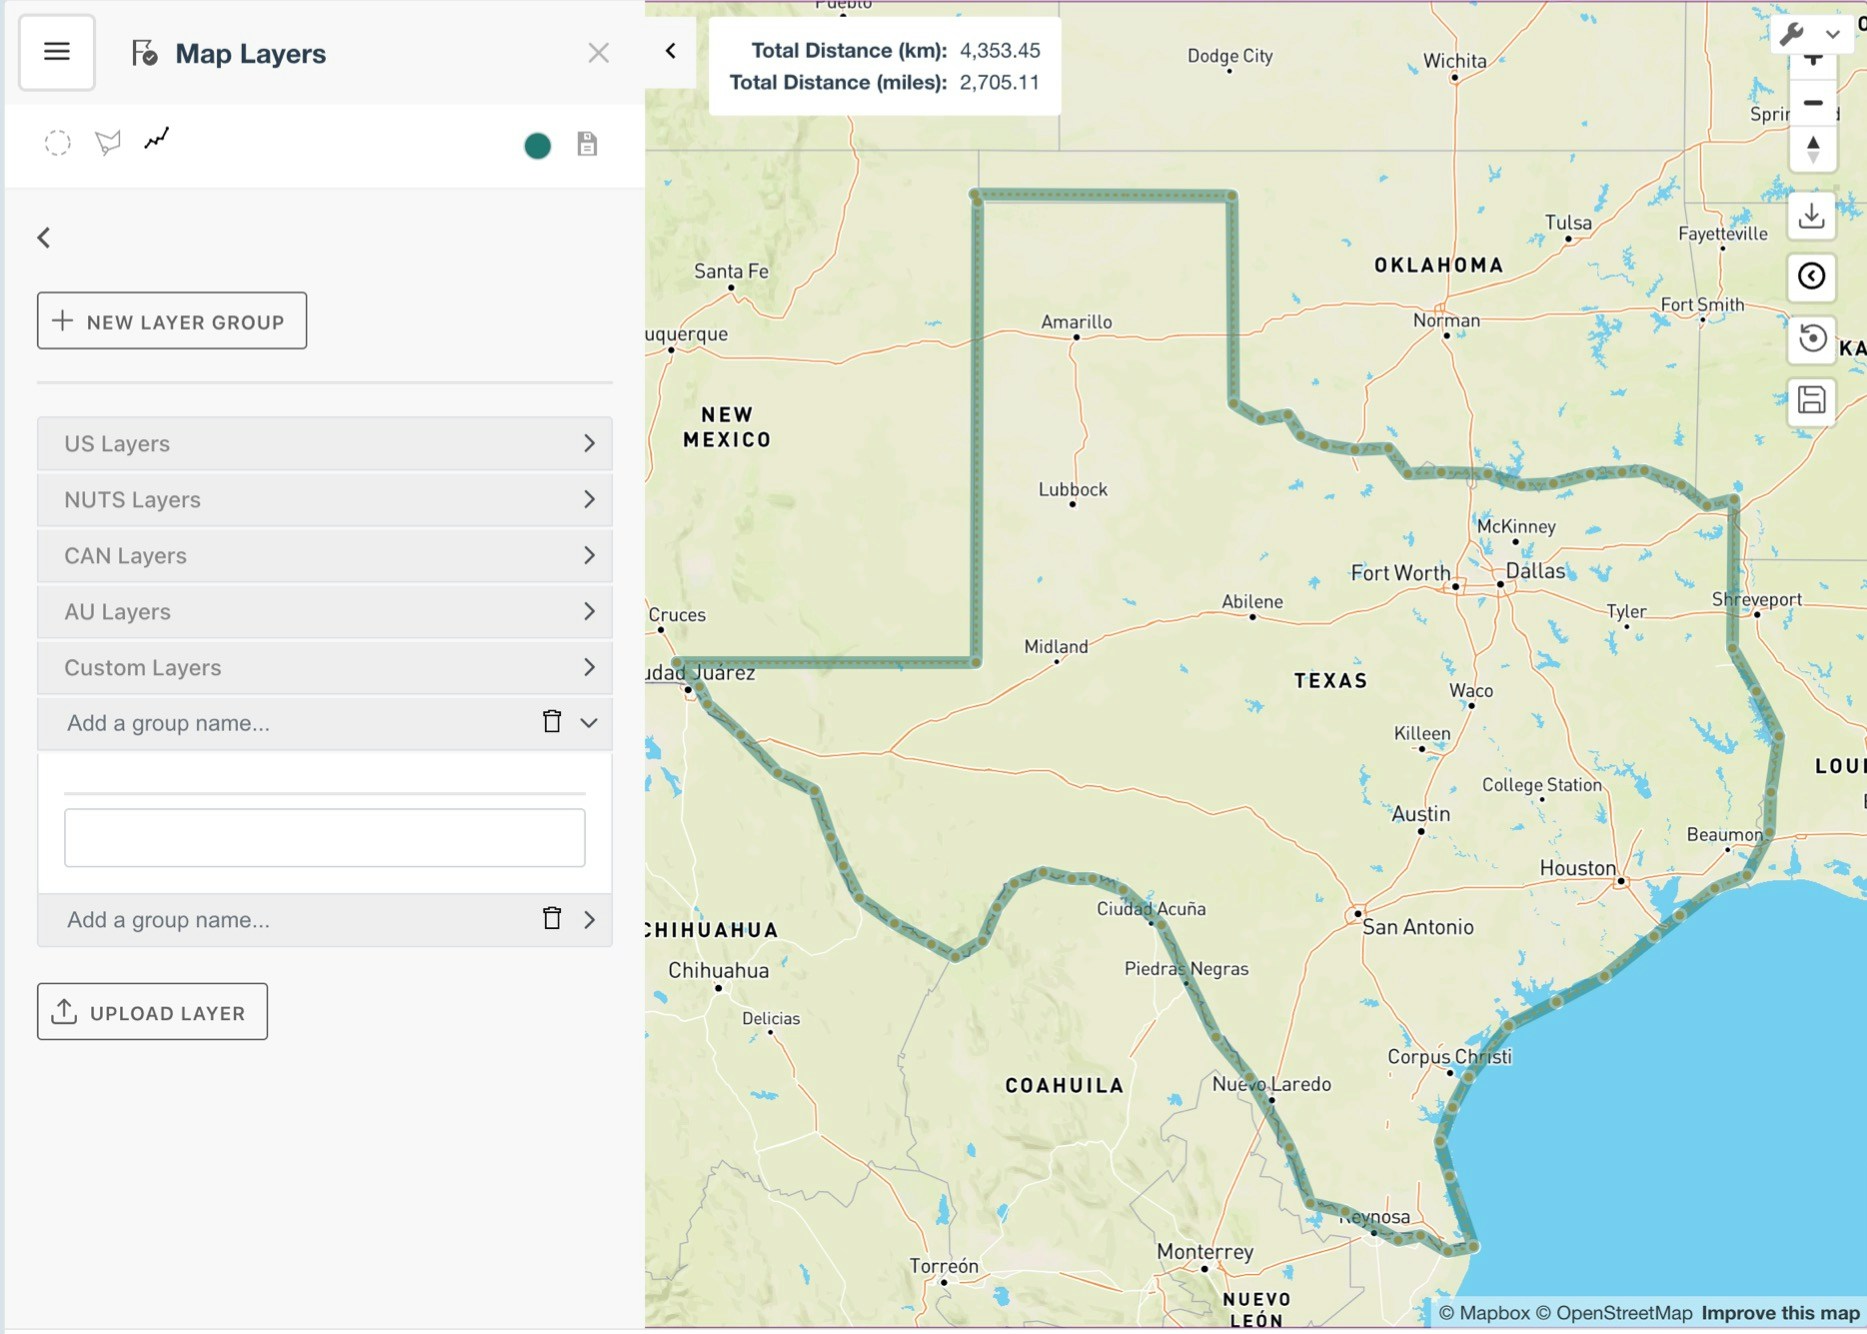
Task: Open the teal color swatch
Action: click(537, 146)
